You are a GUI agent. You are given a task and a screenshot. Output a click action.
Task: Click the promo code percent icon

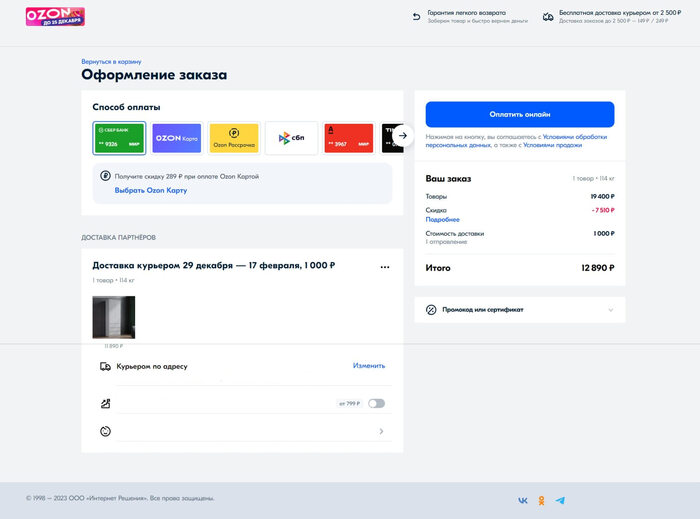tap(431, 310)
